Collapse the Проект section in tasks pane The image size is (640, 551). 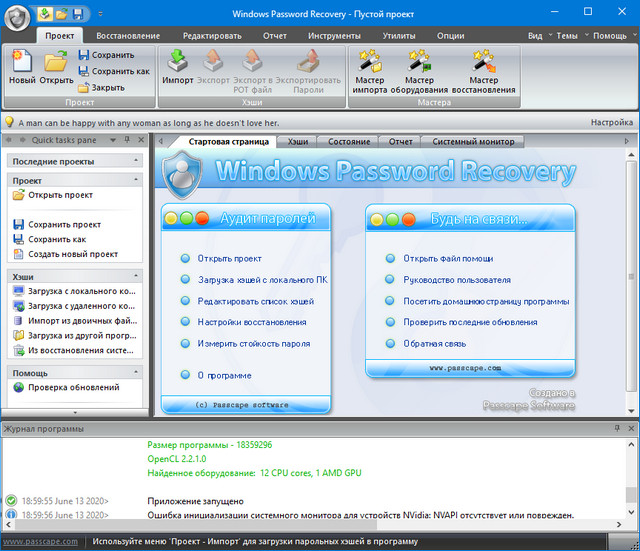click(137, 180)
